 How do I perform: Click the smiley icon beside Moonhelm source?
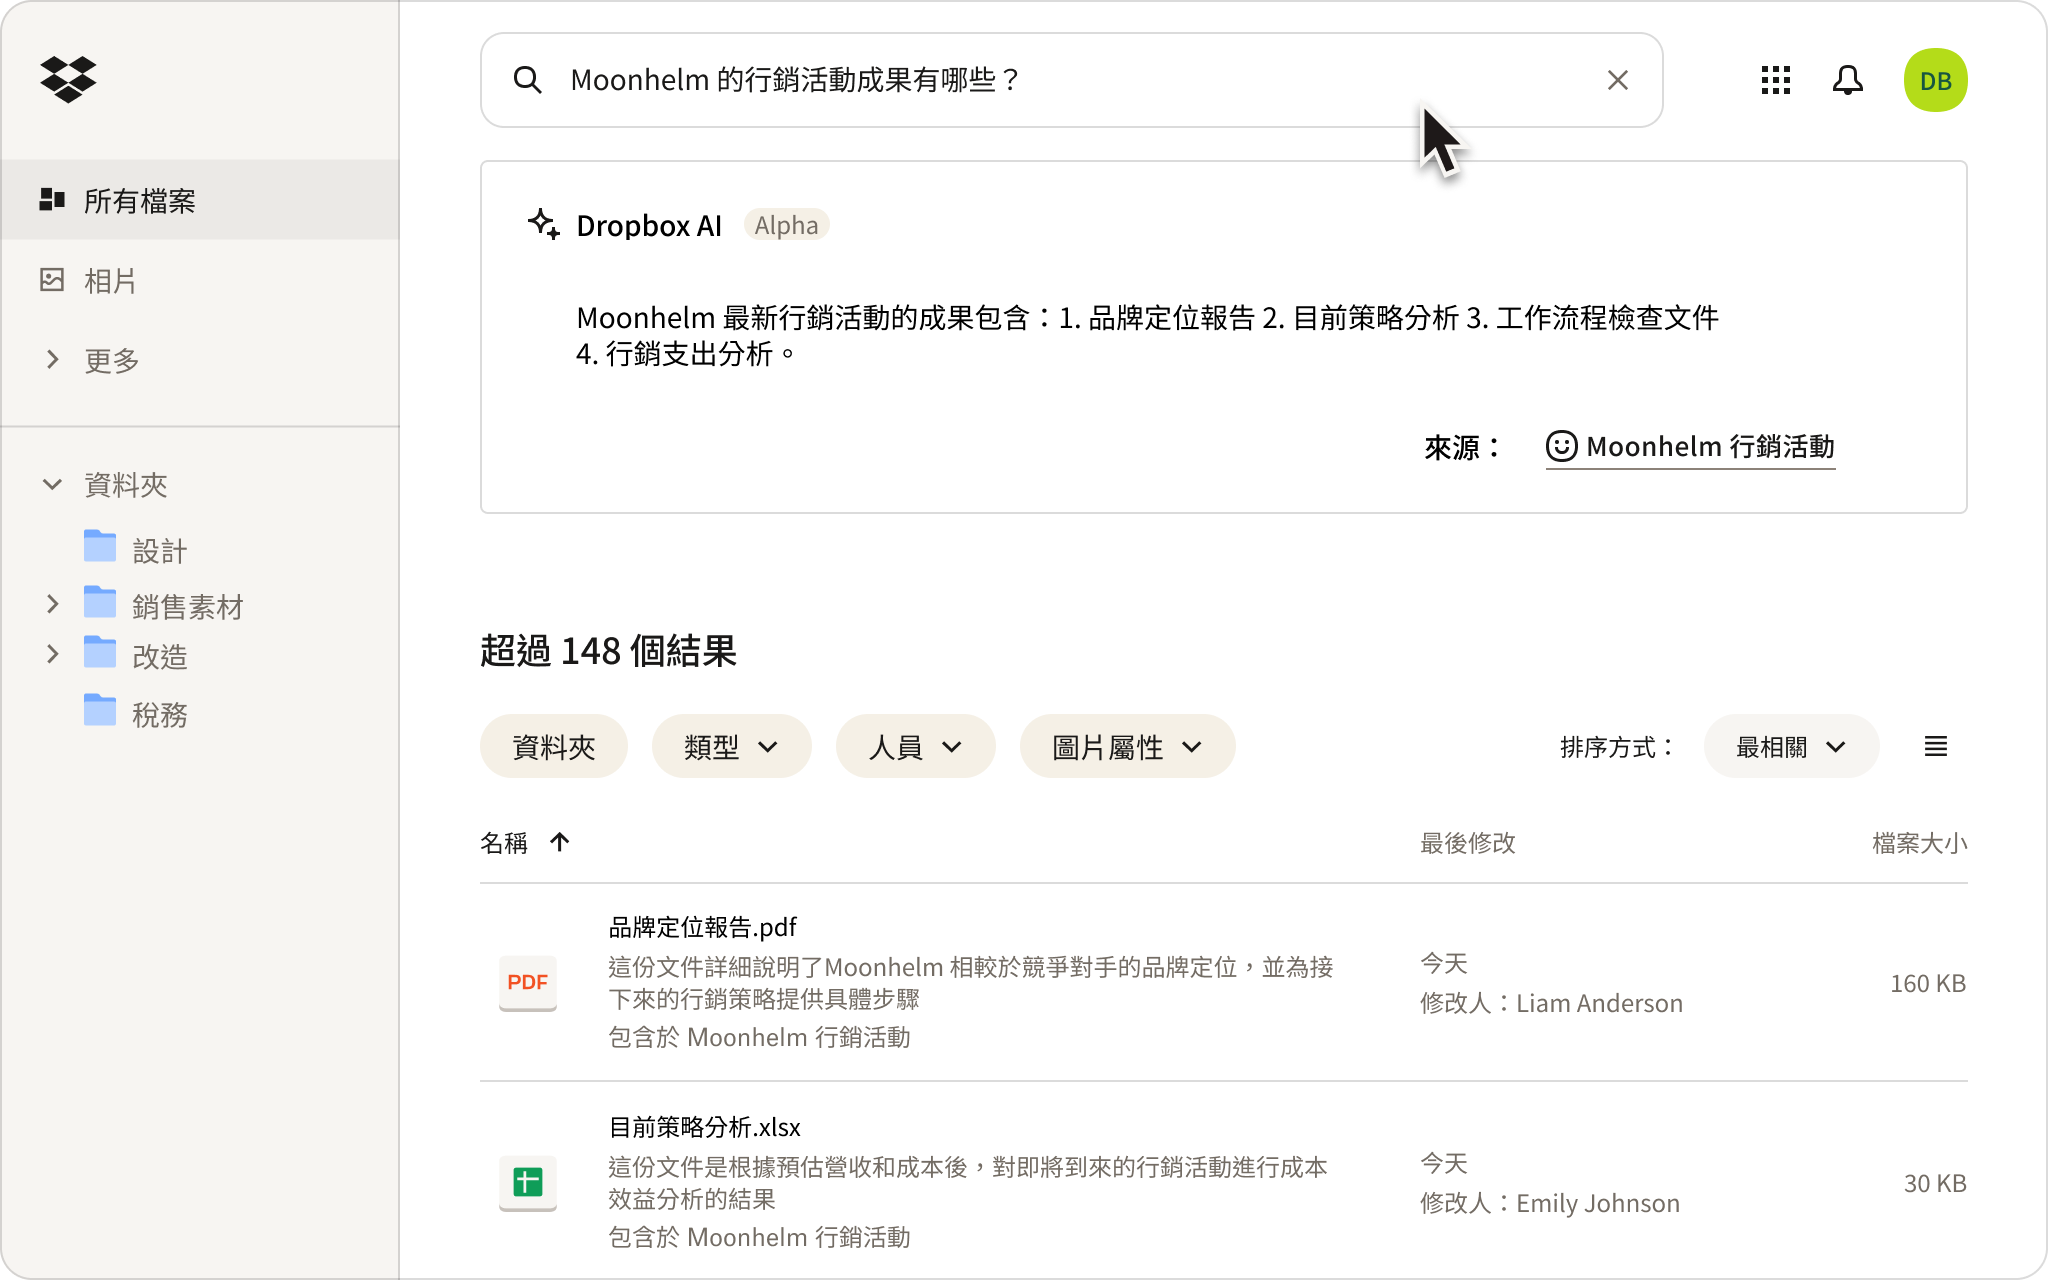(1561, 445)
